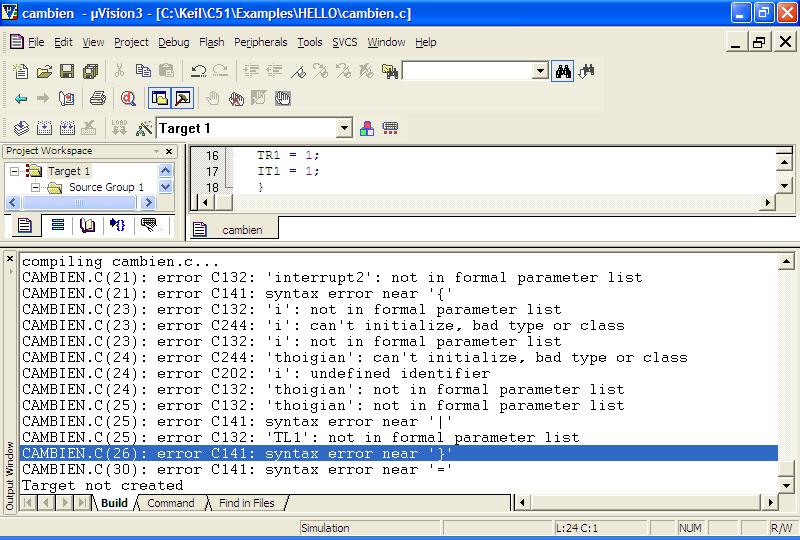This screenshot has height=540, width=800.
Task: Collapse the Source Group 1 node
Action: pos(35,187)
